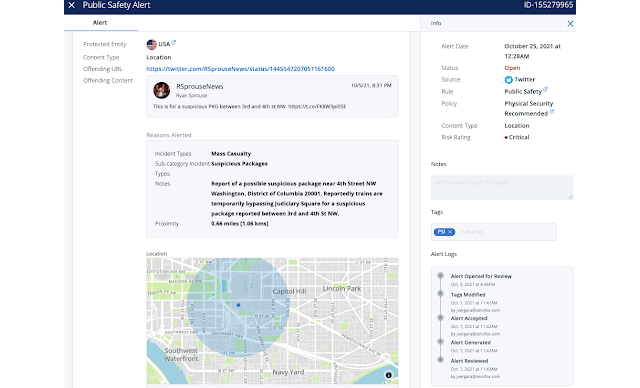
Task: Click the blue location dot on map
Action: pyautogui.click(x=238, y=305)
